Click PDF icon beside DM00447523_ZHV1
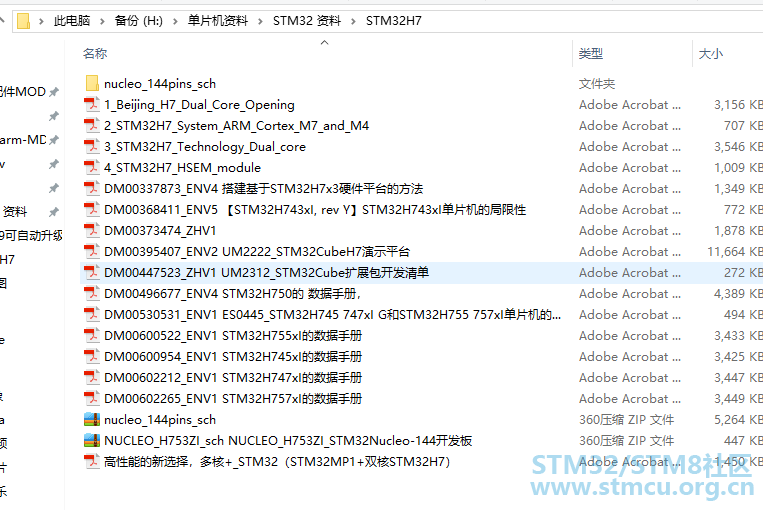763x510 pixels. coord(91,273)
